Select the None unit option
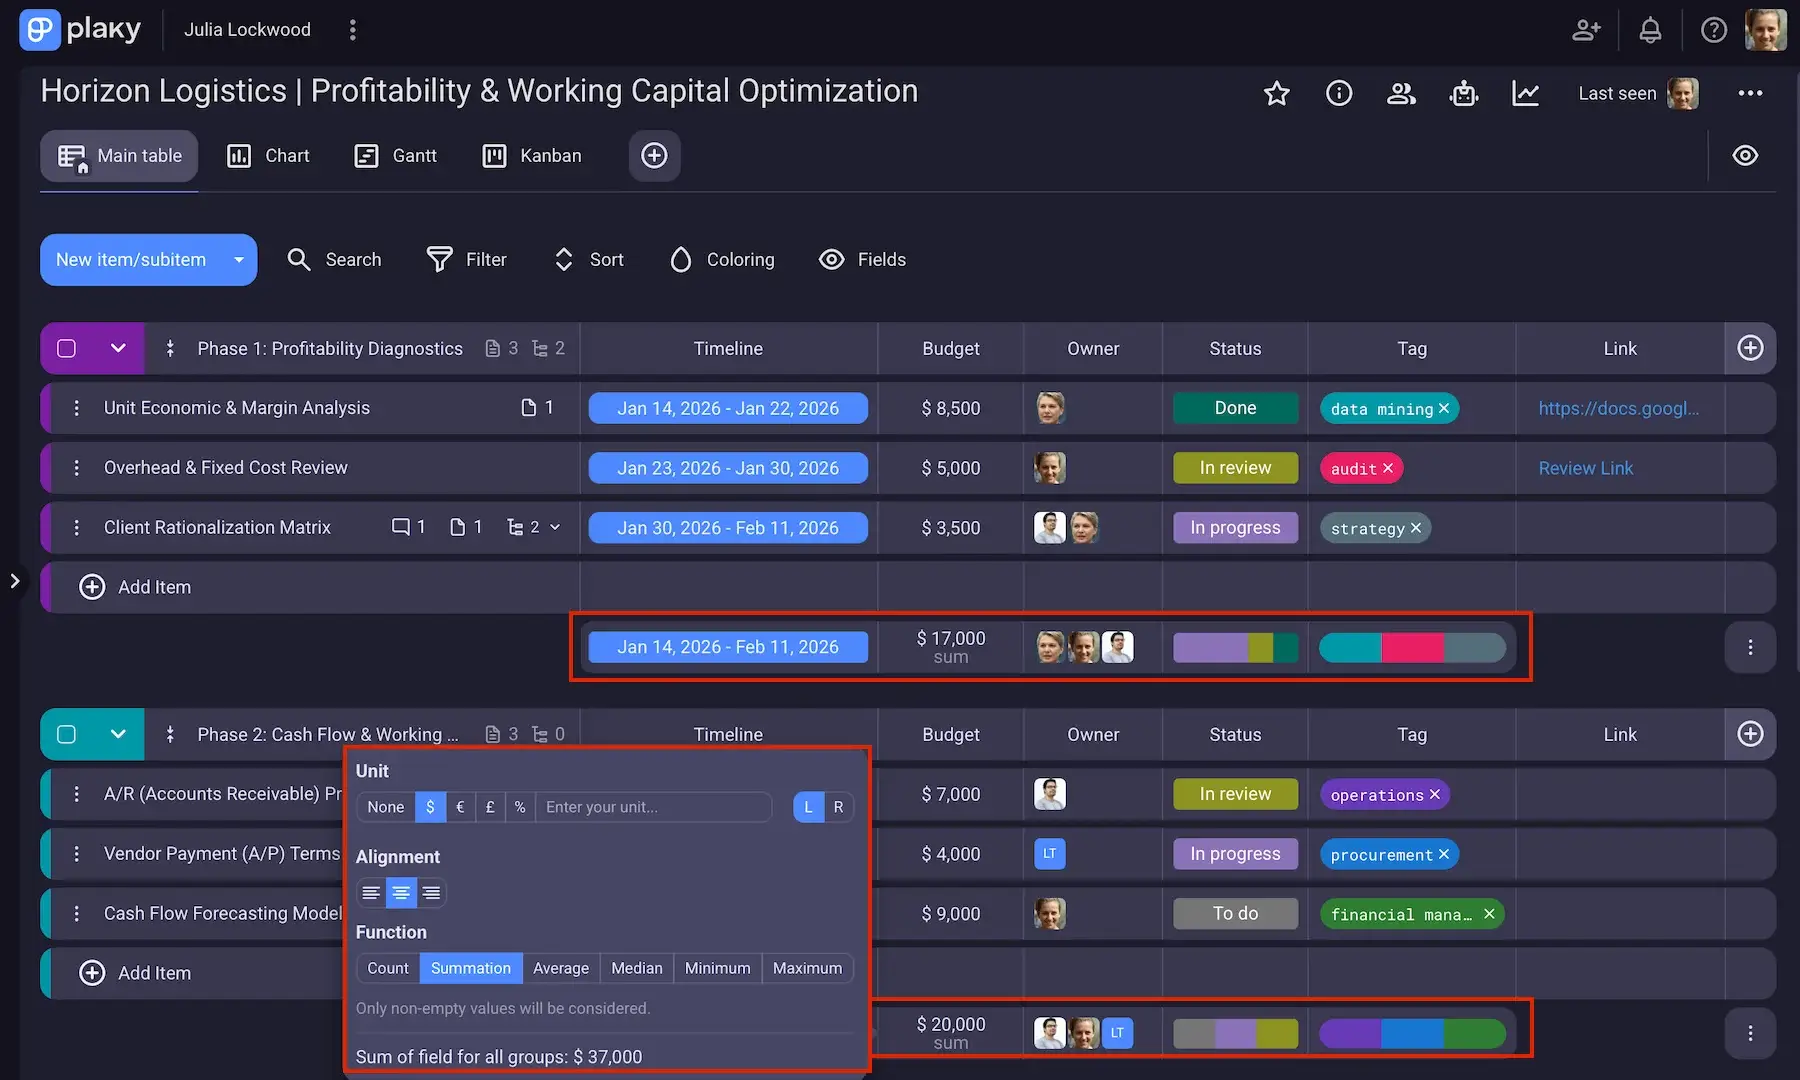The height and width of the screenshot is (1080, 1800). click(386, 807)
